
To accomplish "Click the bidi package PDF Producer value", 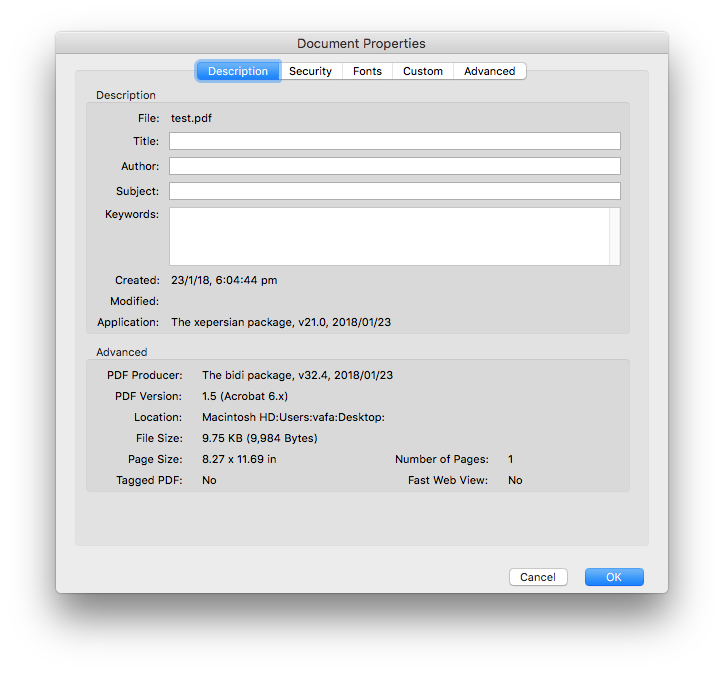I will tap(297, 375).
